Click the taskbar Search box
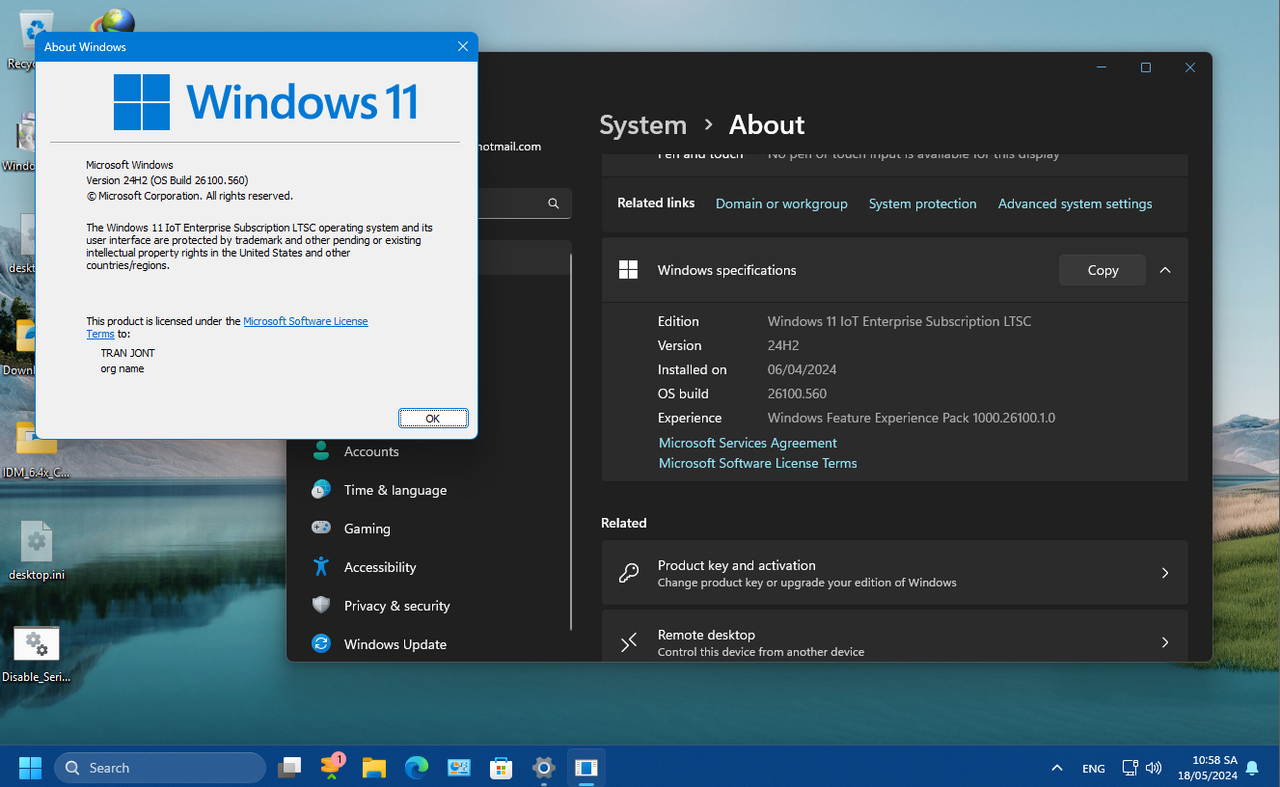Screen dimensions: 1280x787 [160, 768]
